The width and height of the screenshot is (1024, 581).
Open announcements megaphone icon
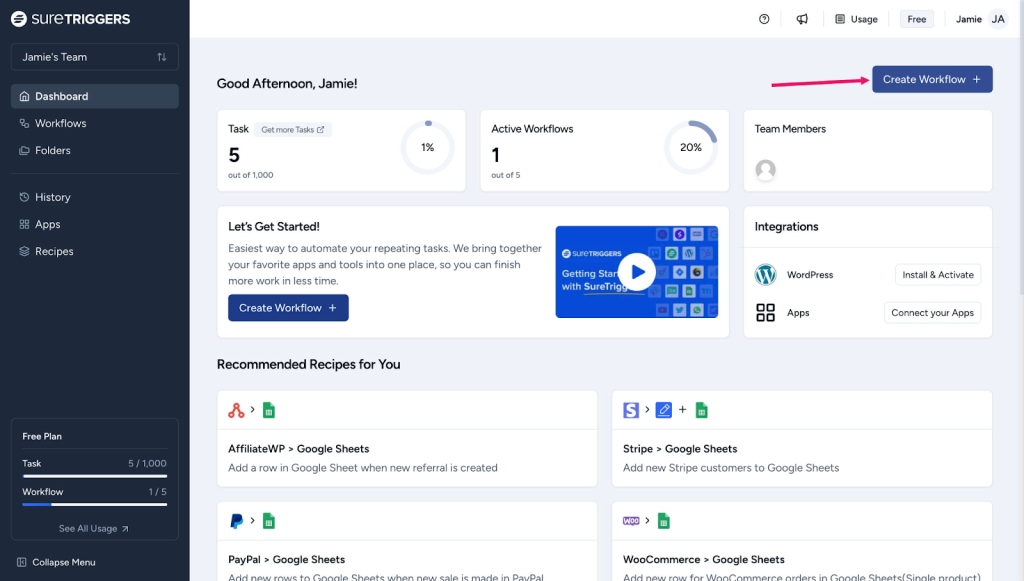pos(802,19)
